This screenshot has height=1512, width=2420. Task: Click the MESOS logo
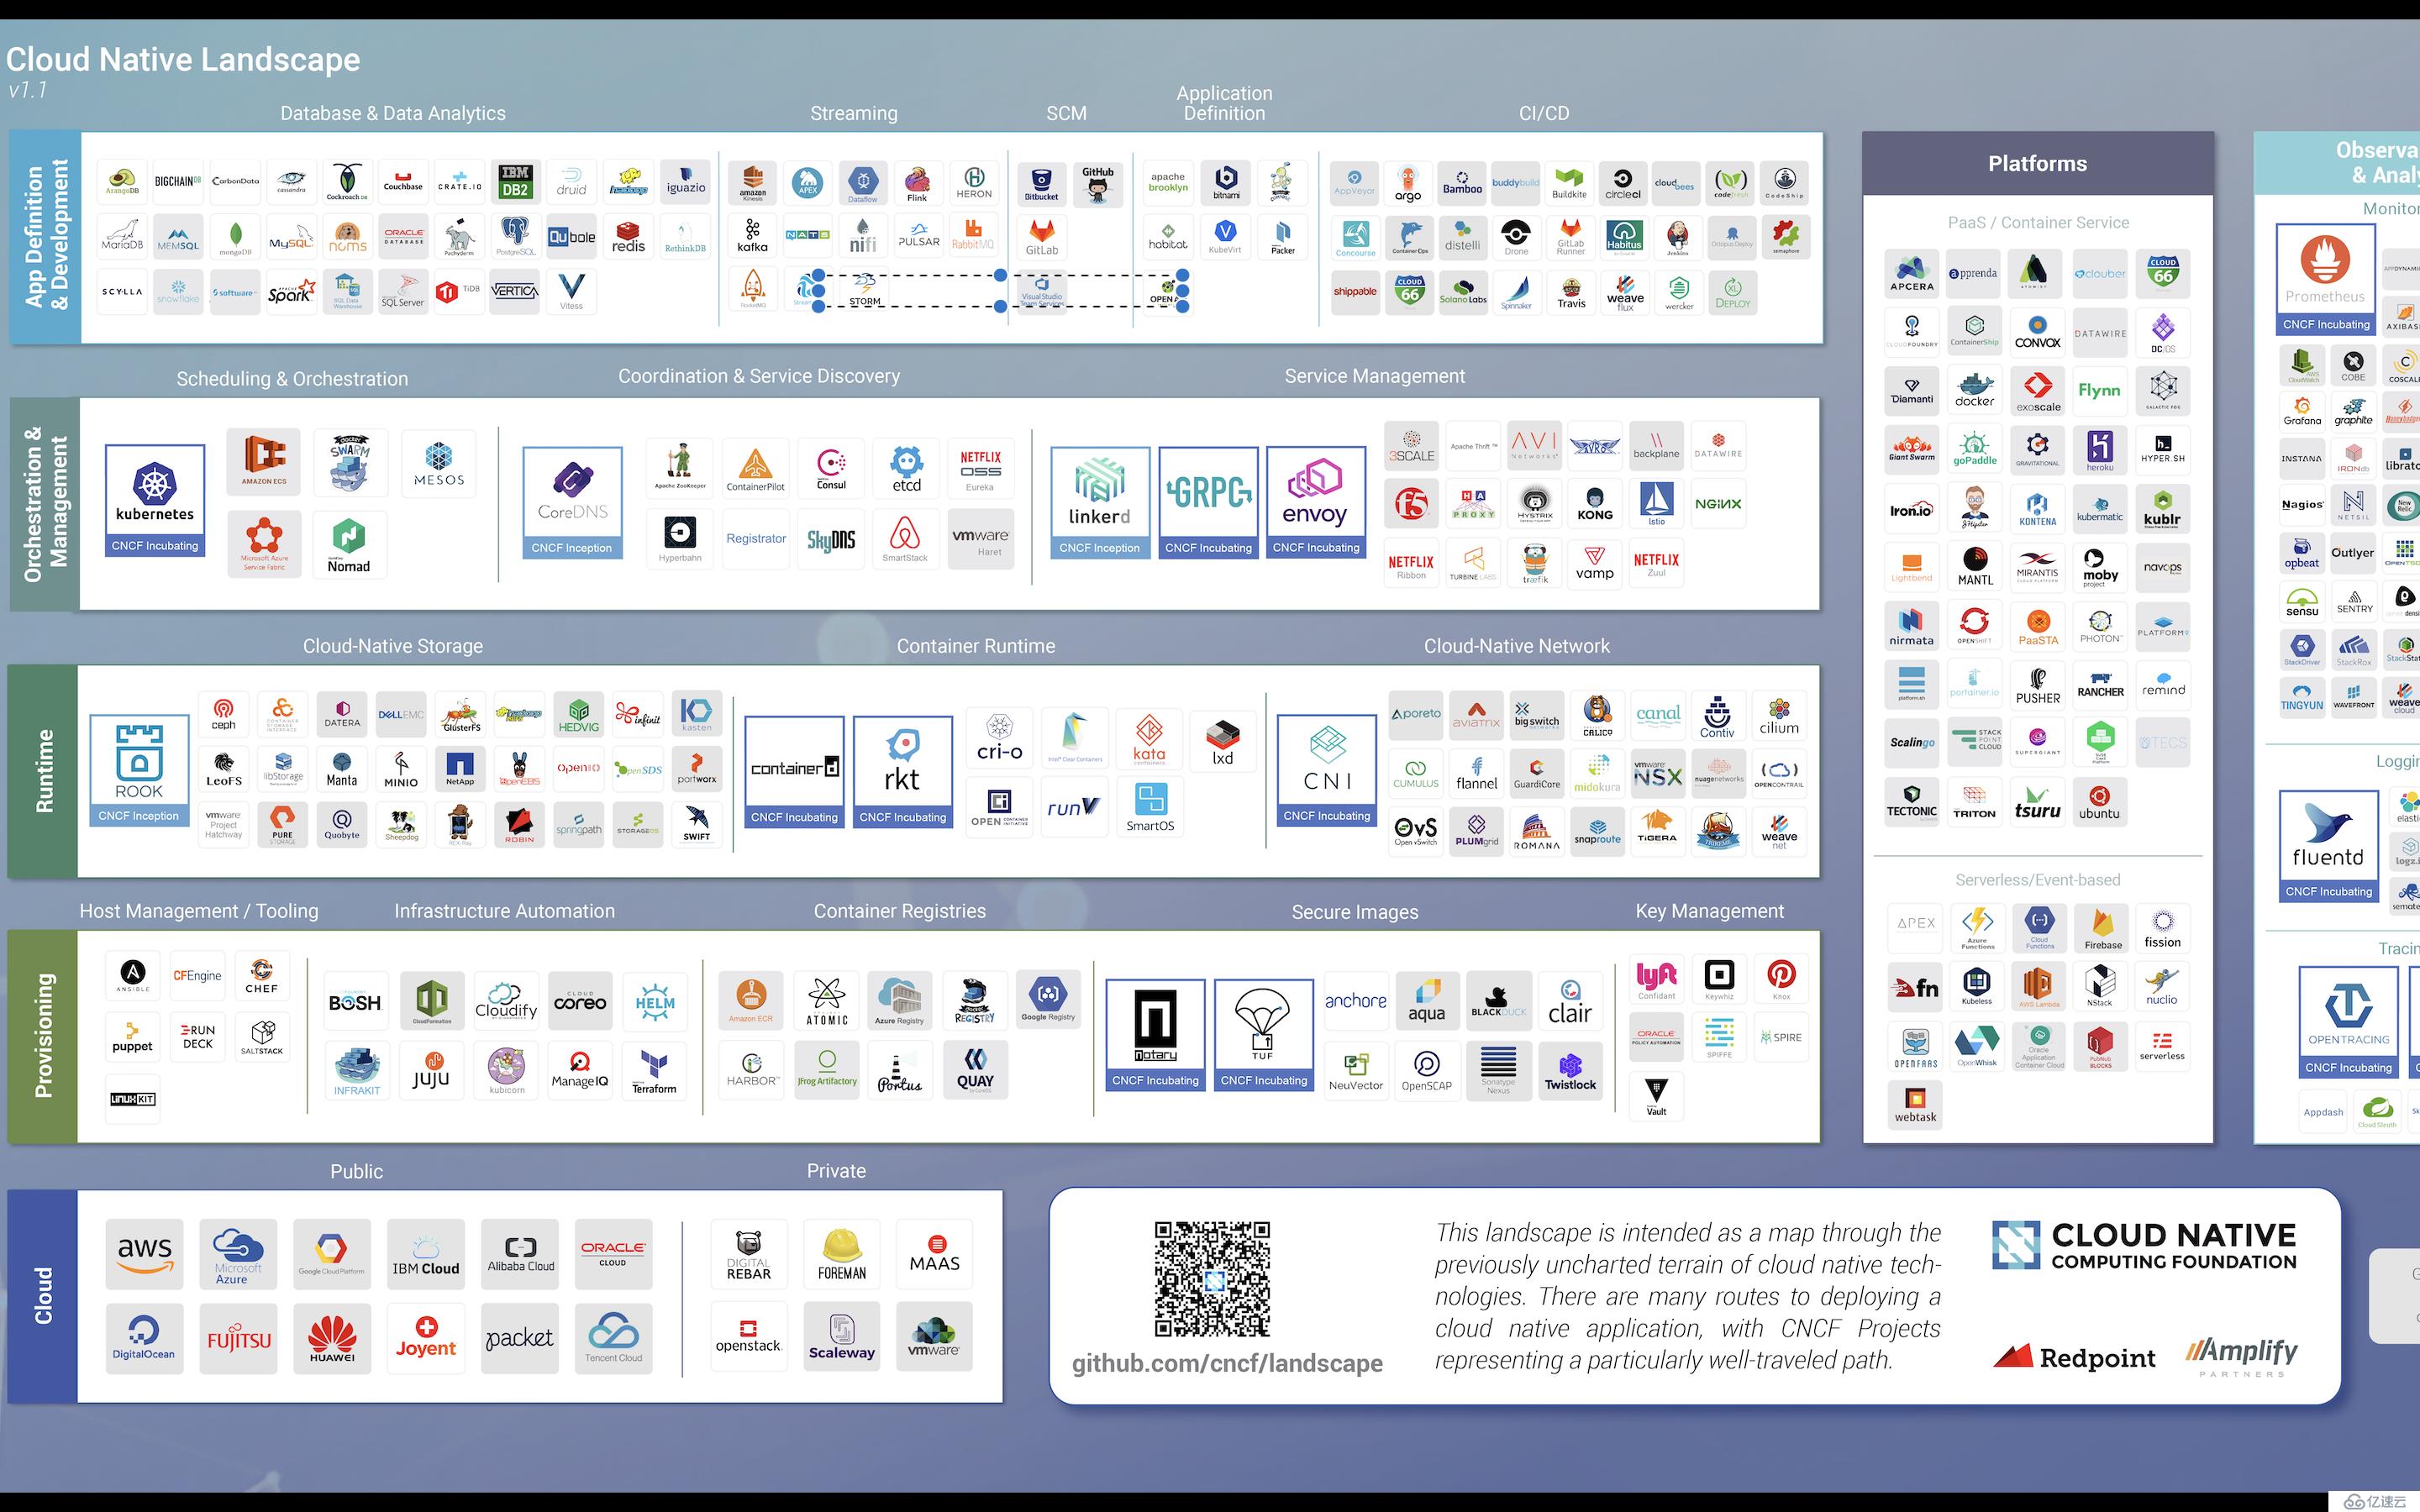pyautogui.click(x=439, y=463)
